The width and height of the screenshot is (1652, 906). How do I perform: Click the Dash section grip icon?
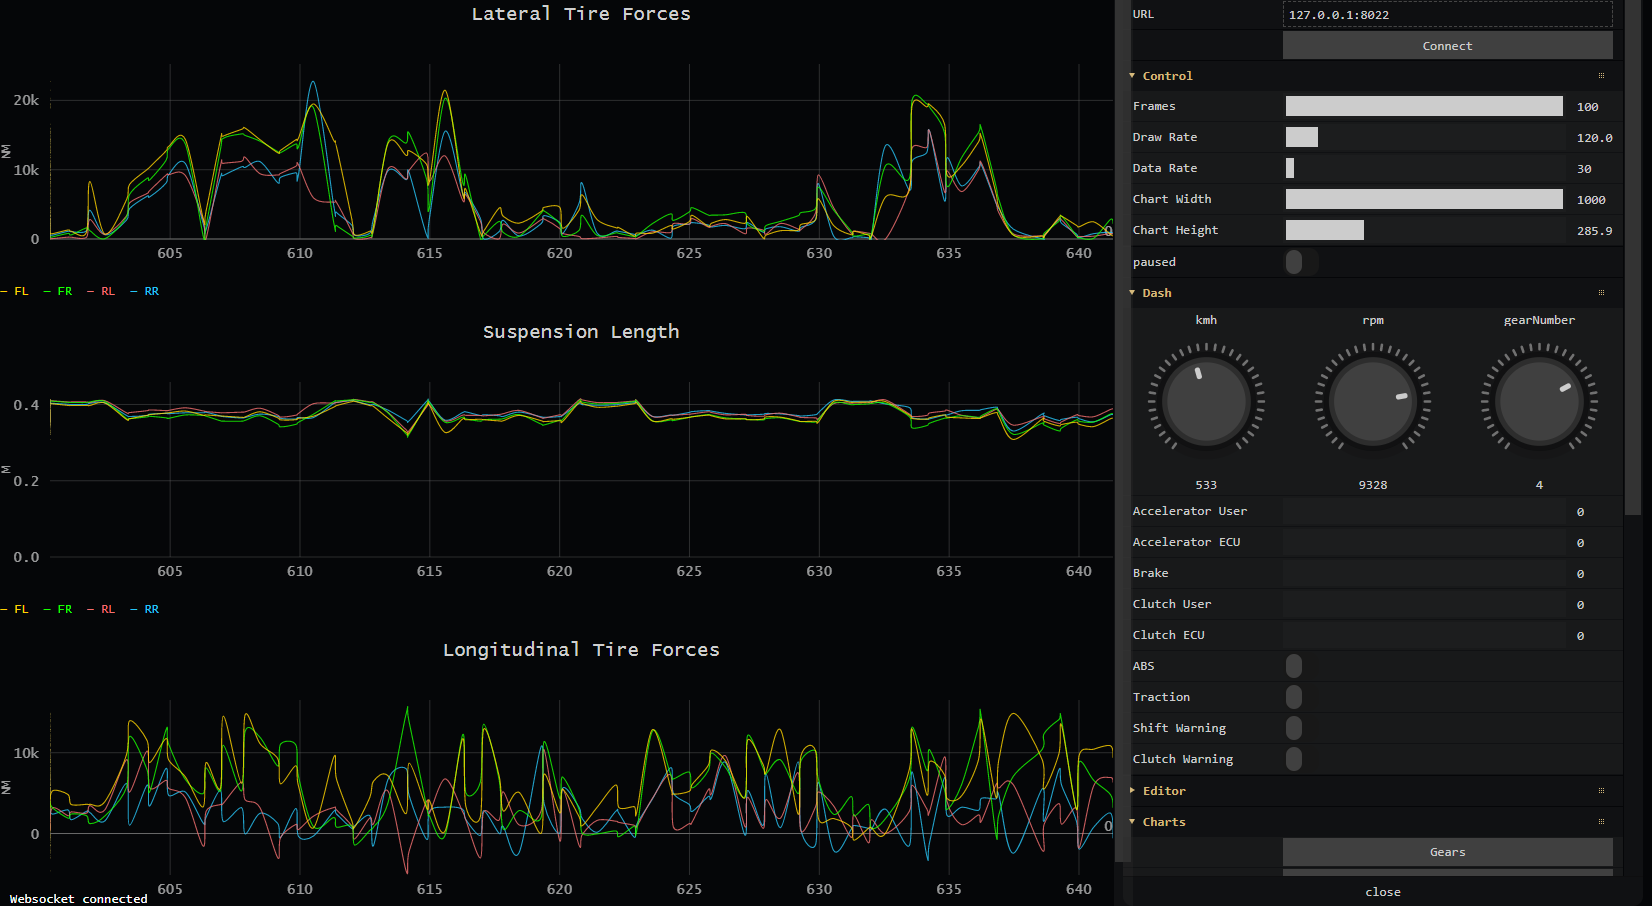pos(1601,292)
